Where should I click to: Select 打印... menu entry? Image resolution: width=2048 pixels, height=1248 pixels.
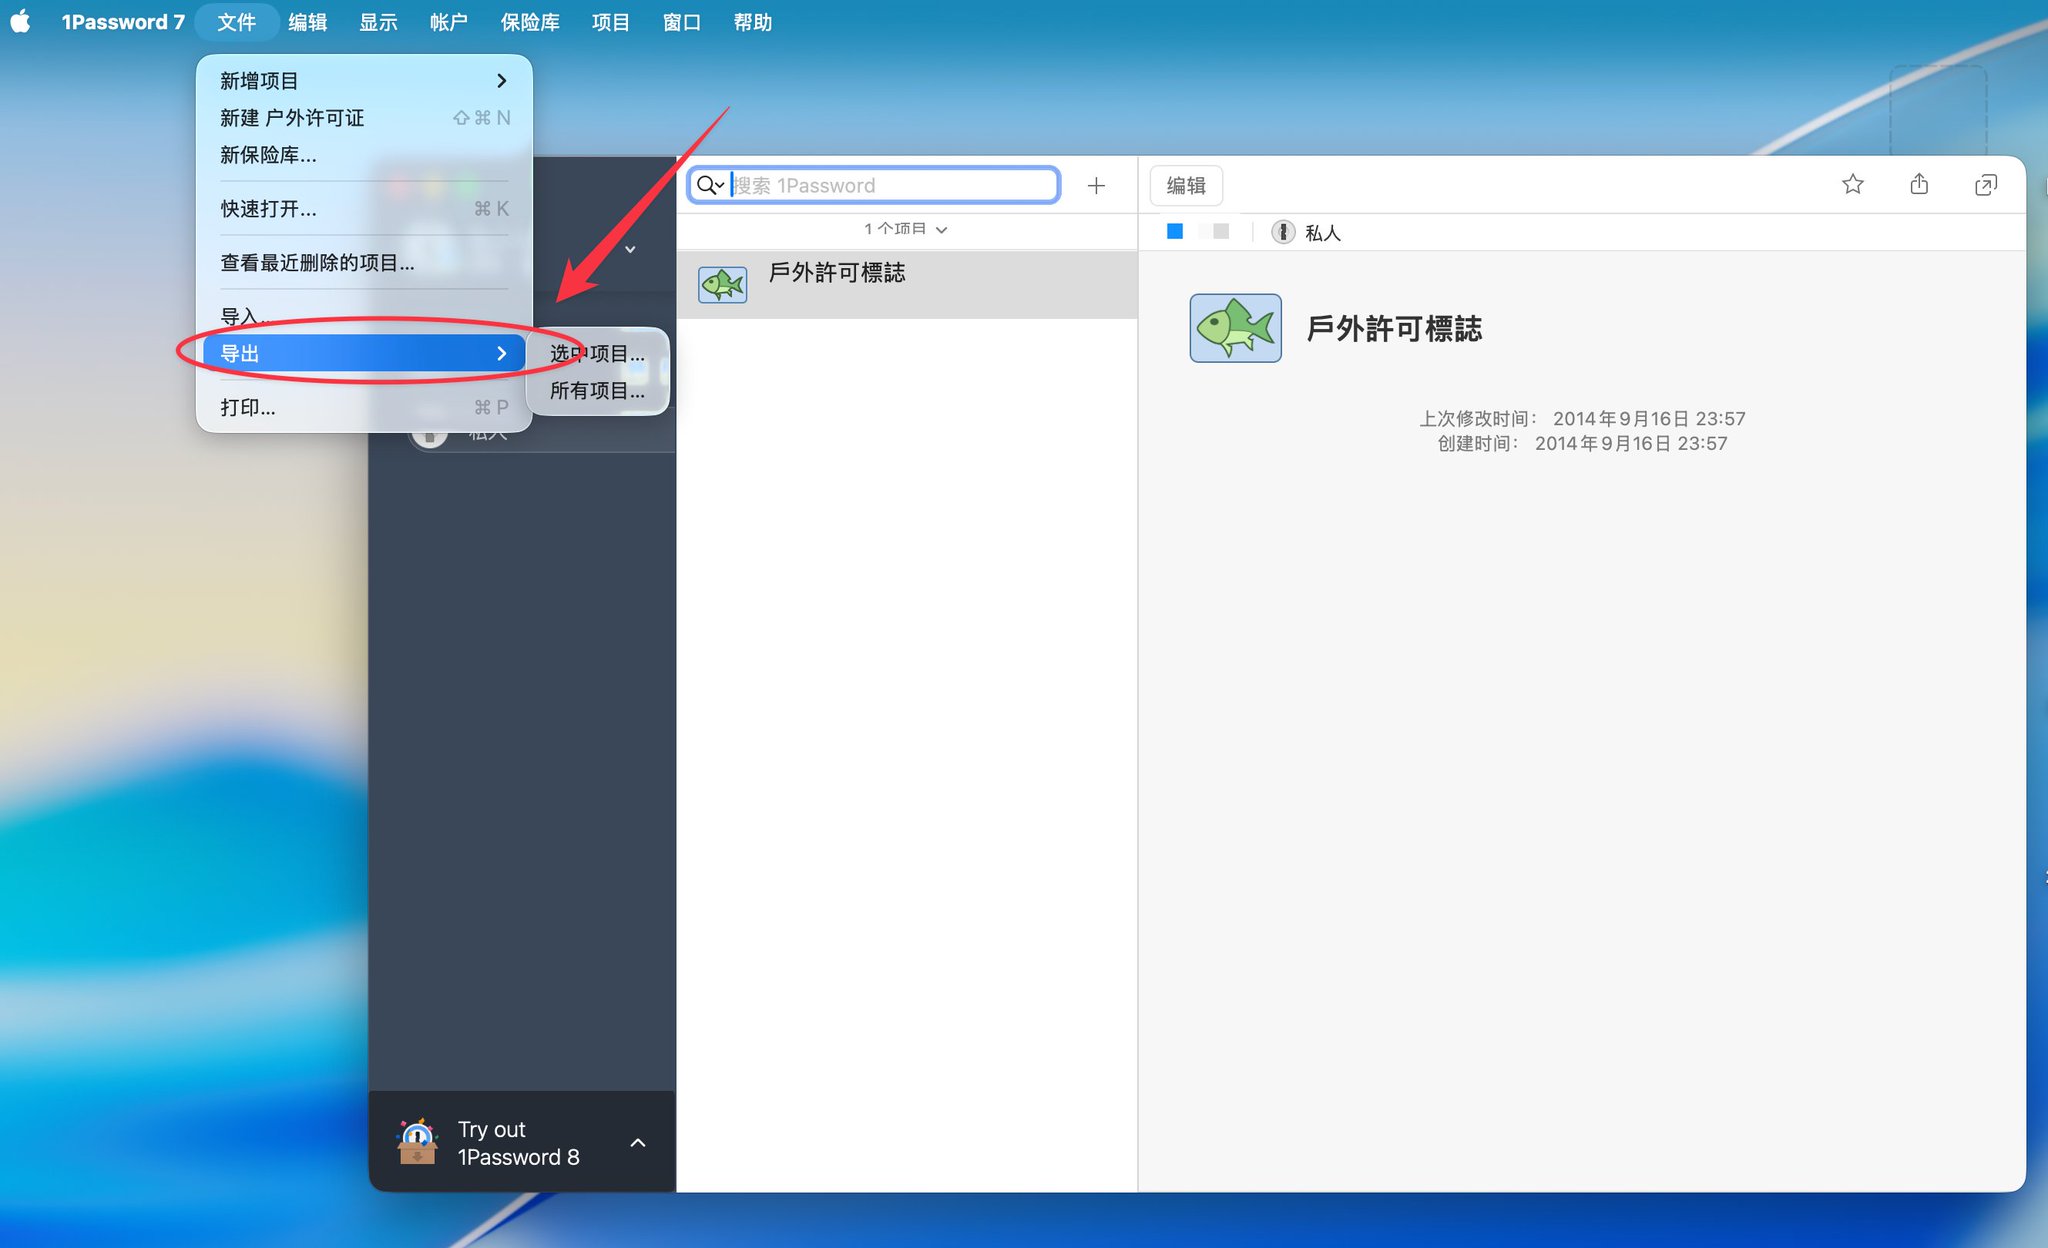point(364,408)
